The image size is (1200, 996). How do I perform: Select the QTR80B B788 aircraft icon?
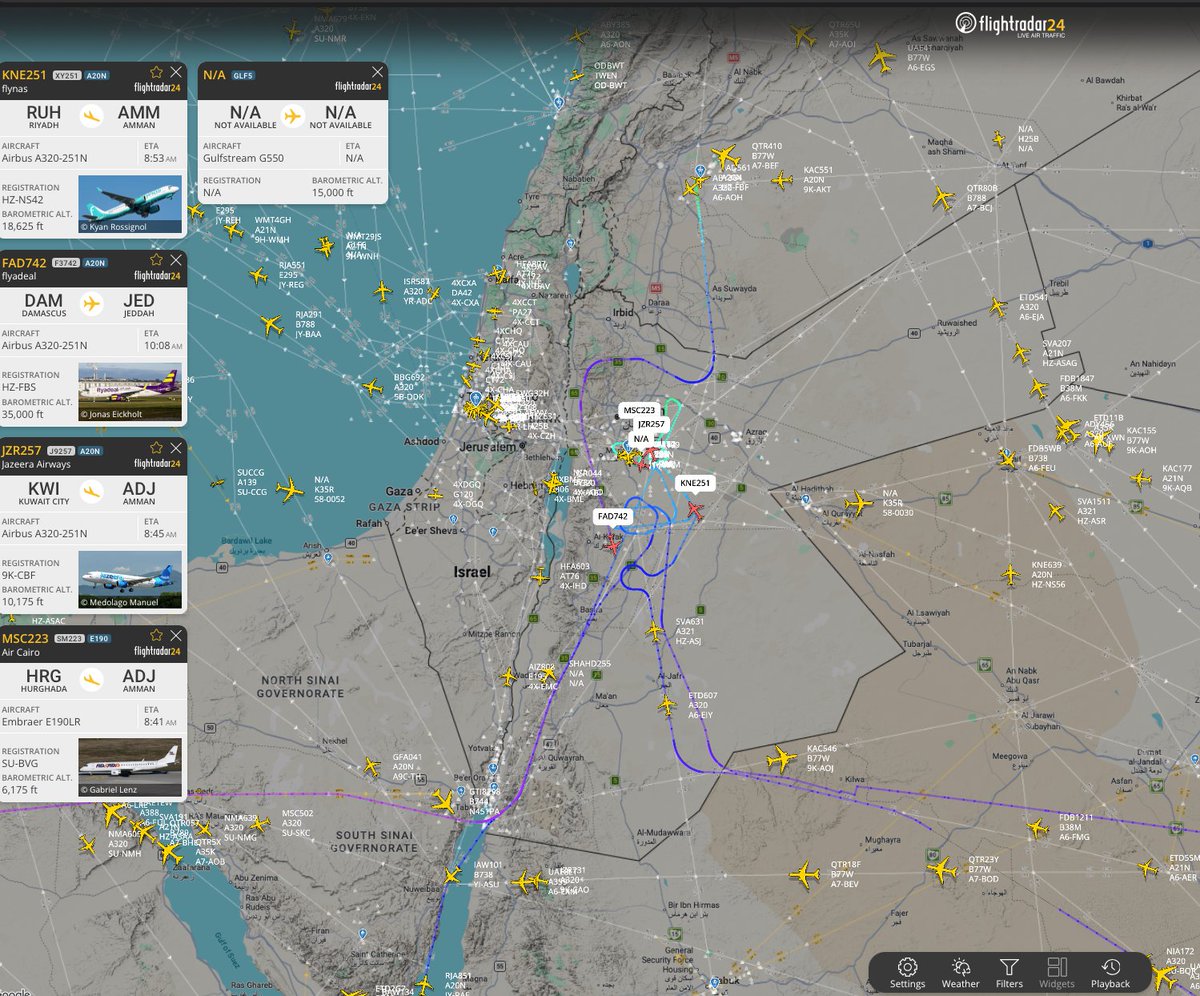943,198
